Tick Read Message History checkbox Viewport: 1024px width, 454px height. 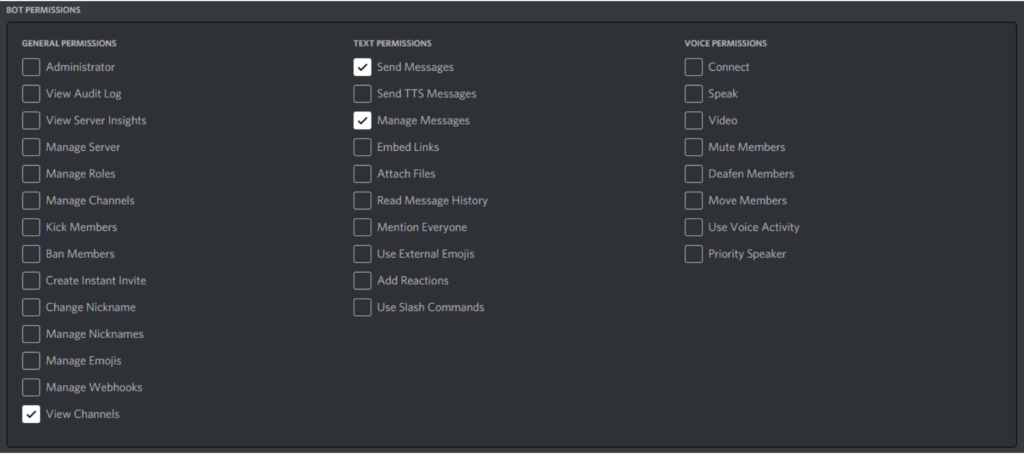[362, 201]
